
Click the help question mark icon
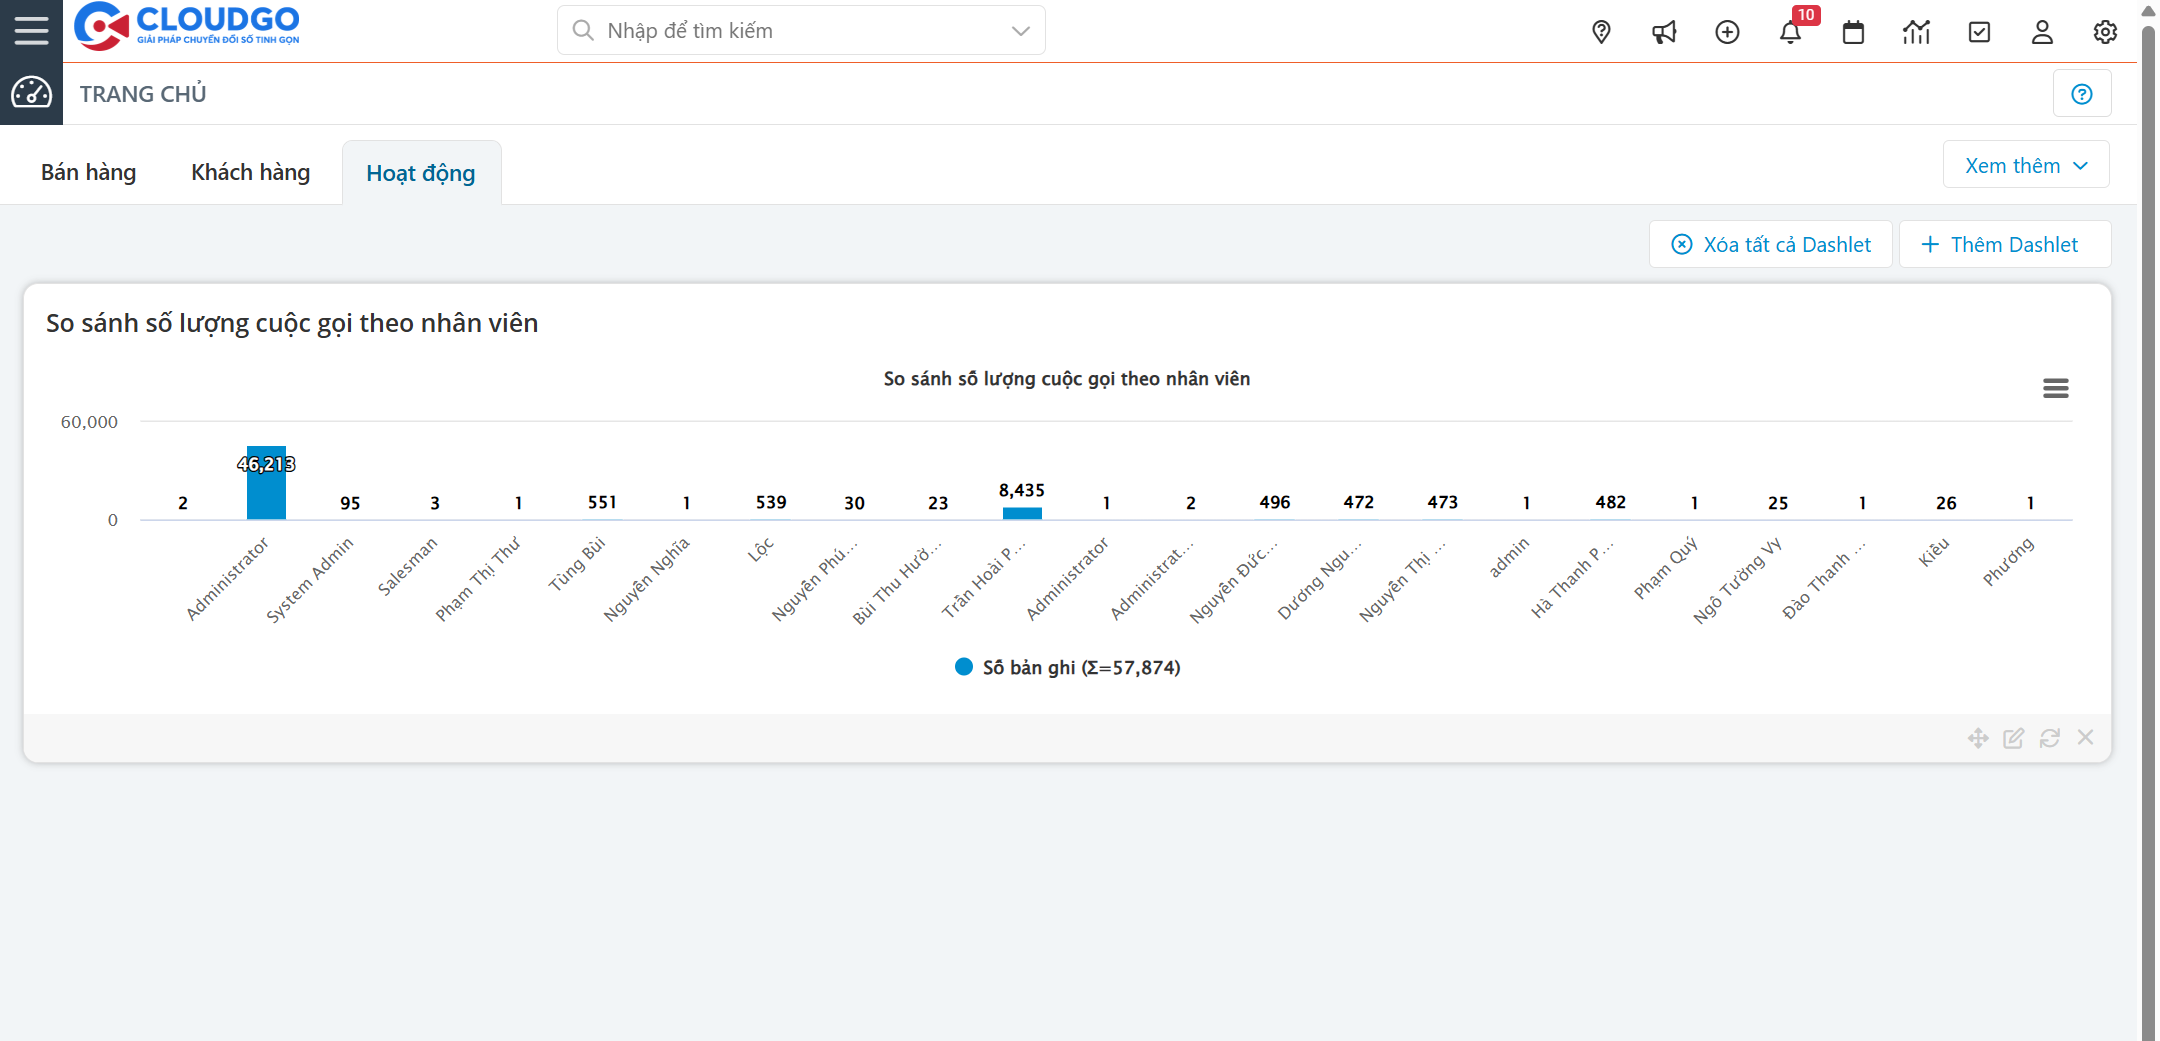pos(2082,94)
